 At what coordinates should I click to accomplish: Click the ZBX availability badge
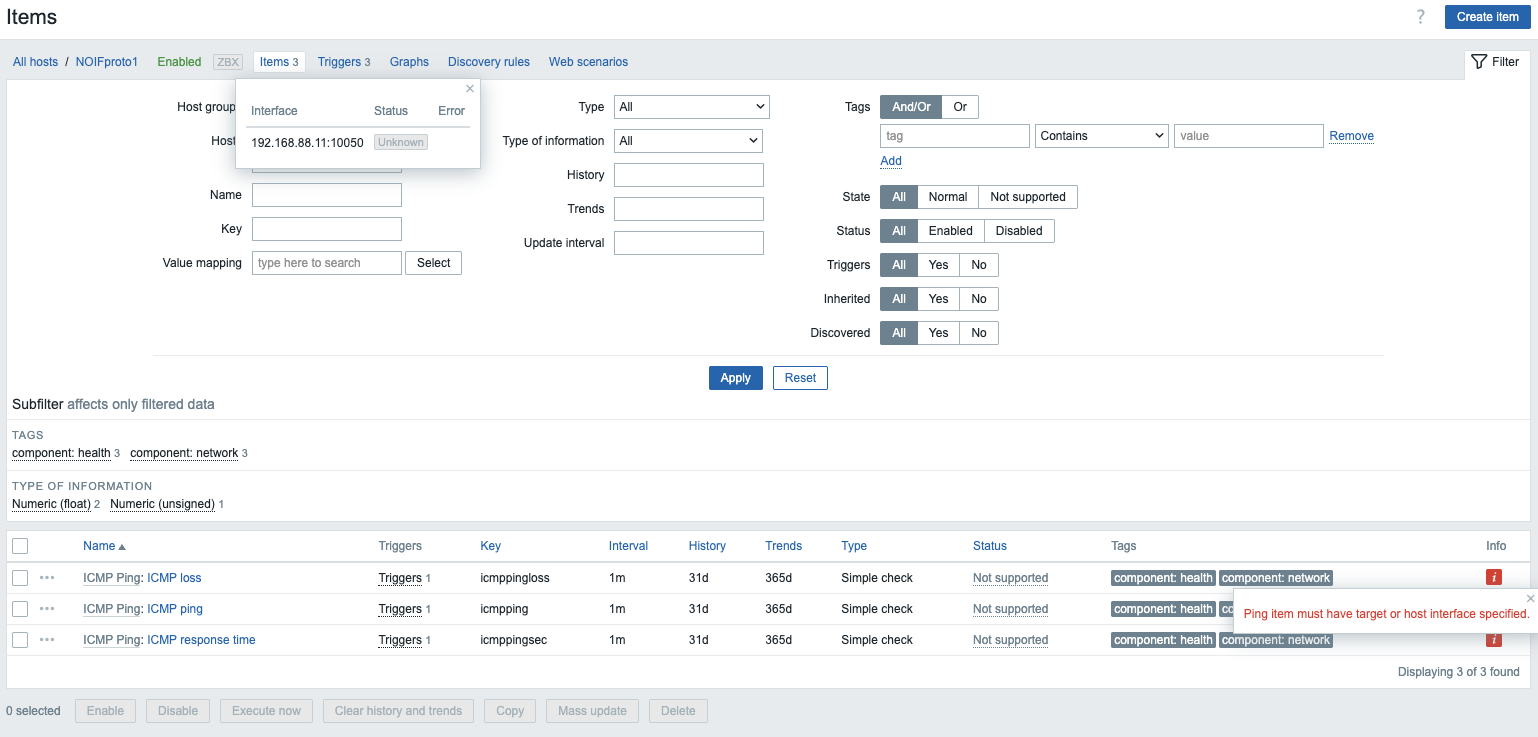click(x=228, y=62)
